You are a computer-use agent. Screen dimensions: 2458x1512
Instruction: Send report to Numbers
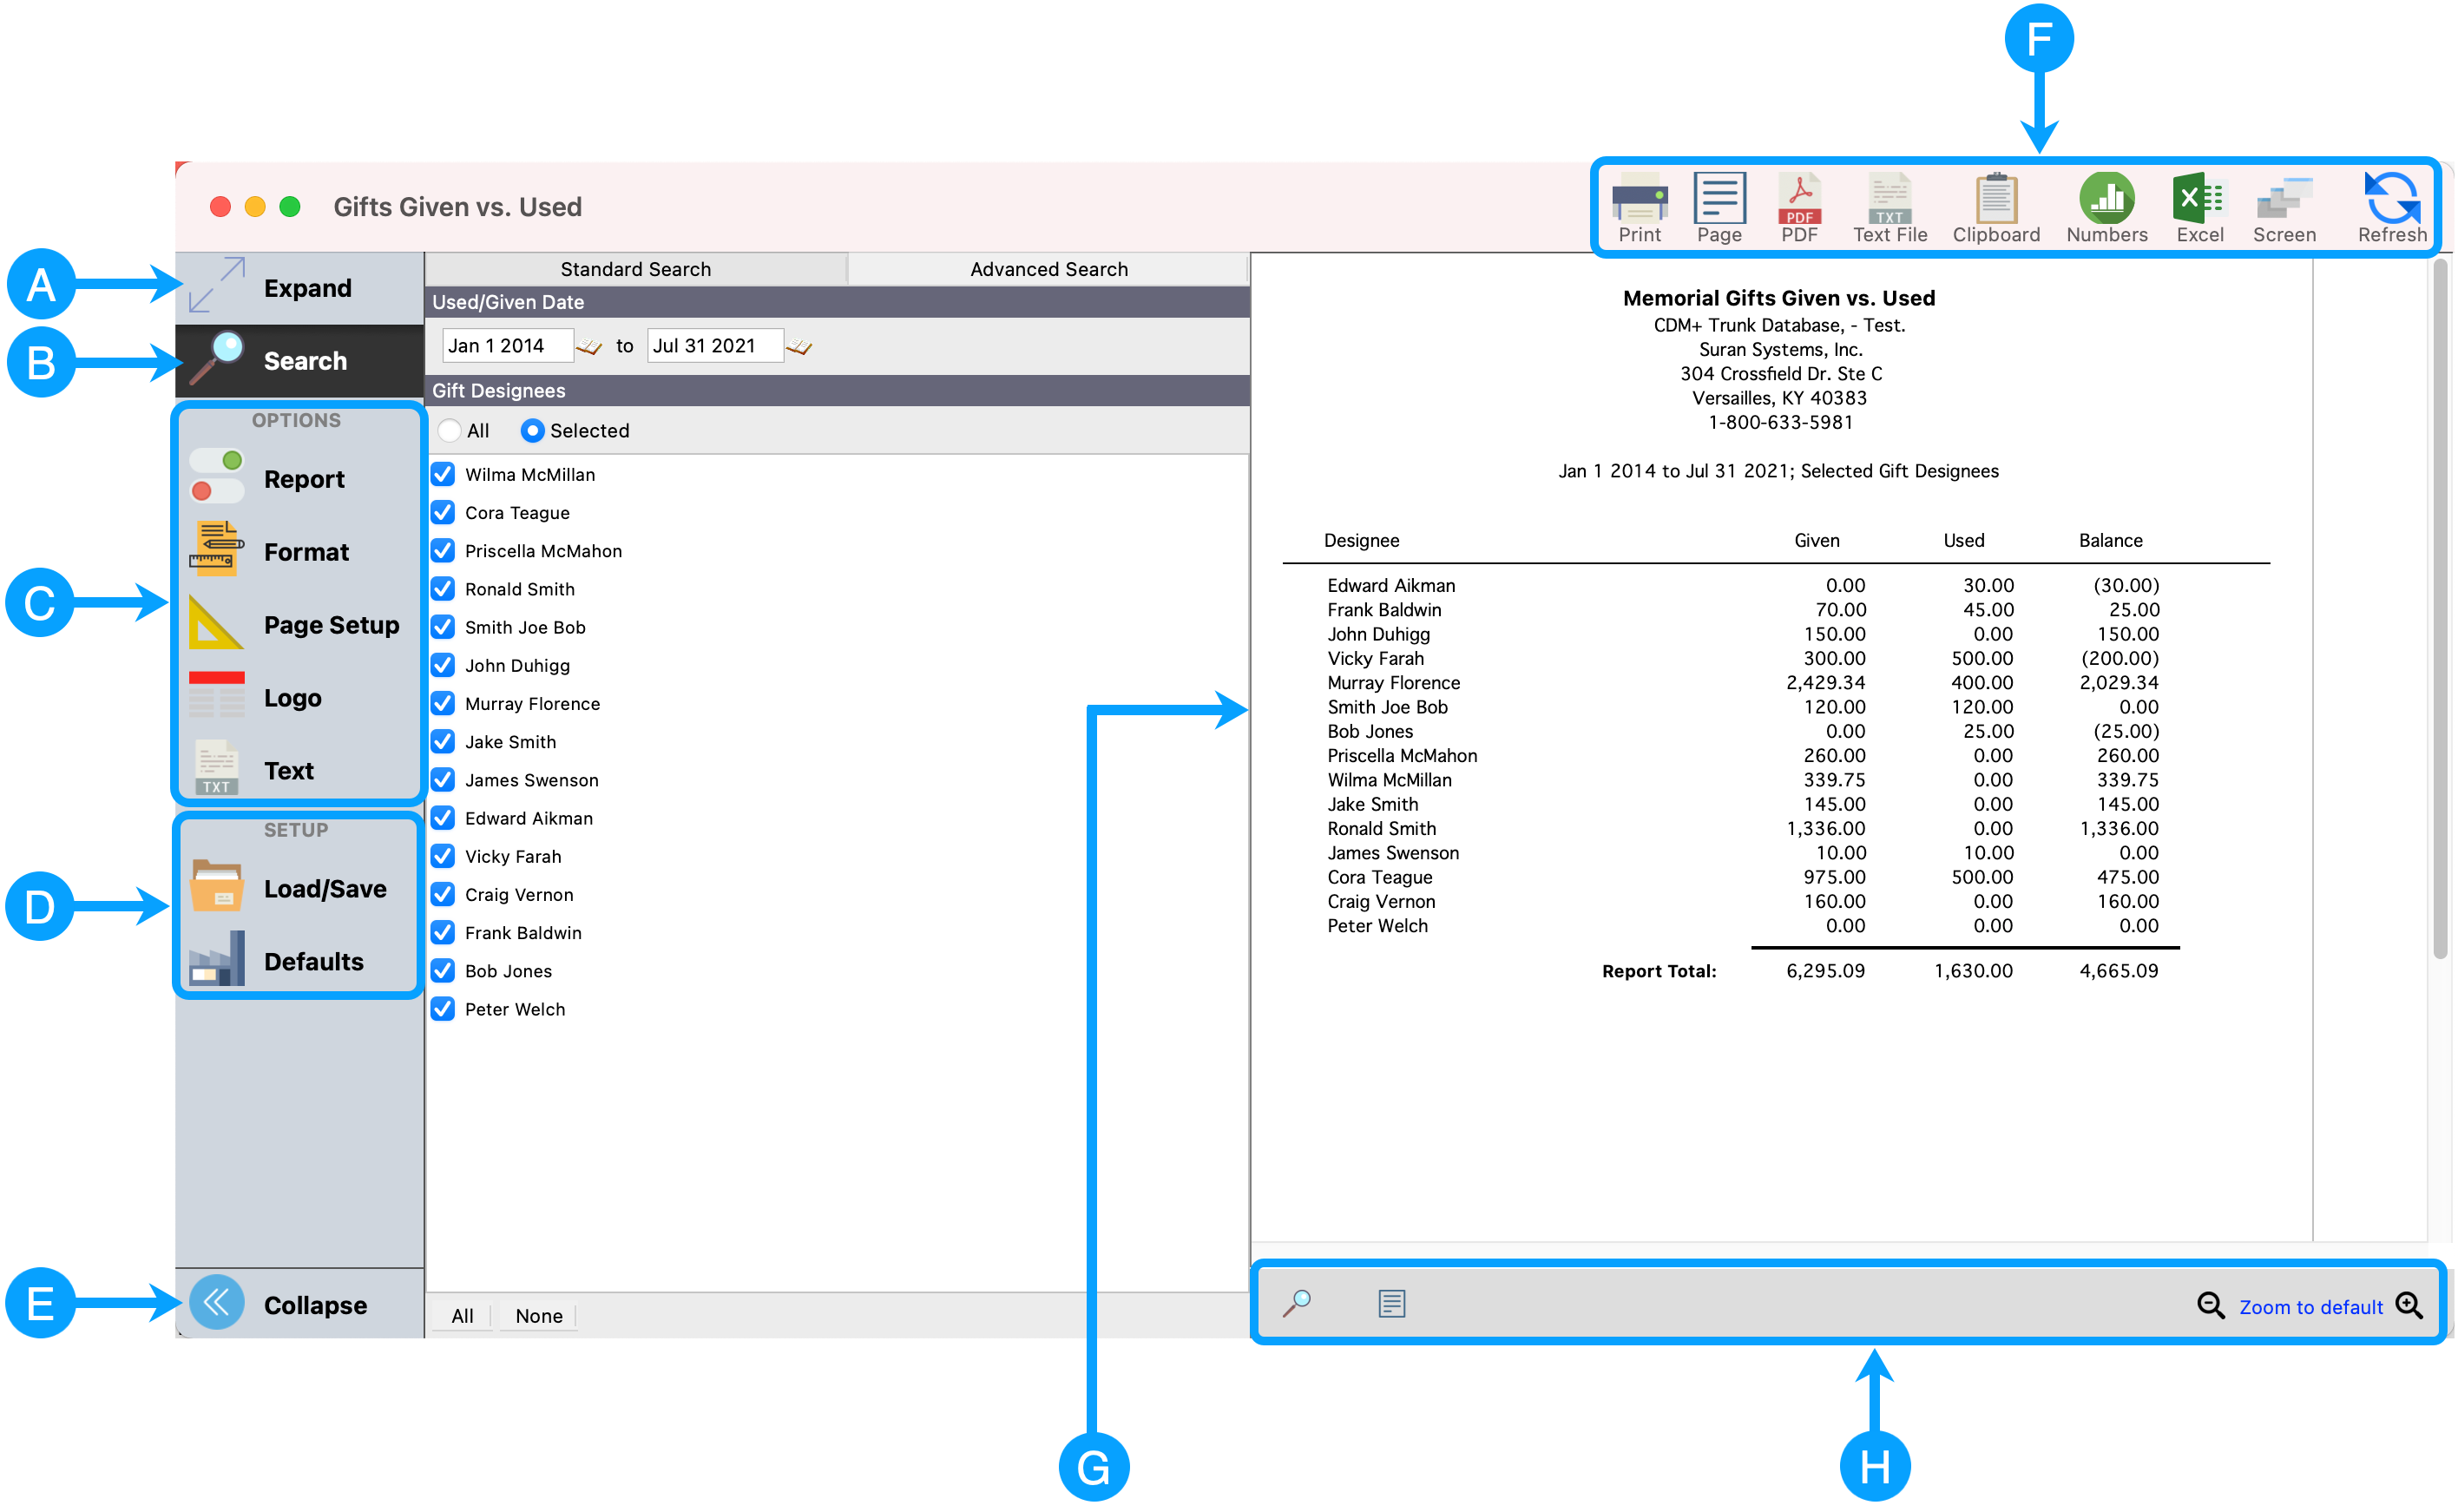(2106, 208)
